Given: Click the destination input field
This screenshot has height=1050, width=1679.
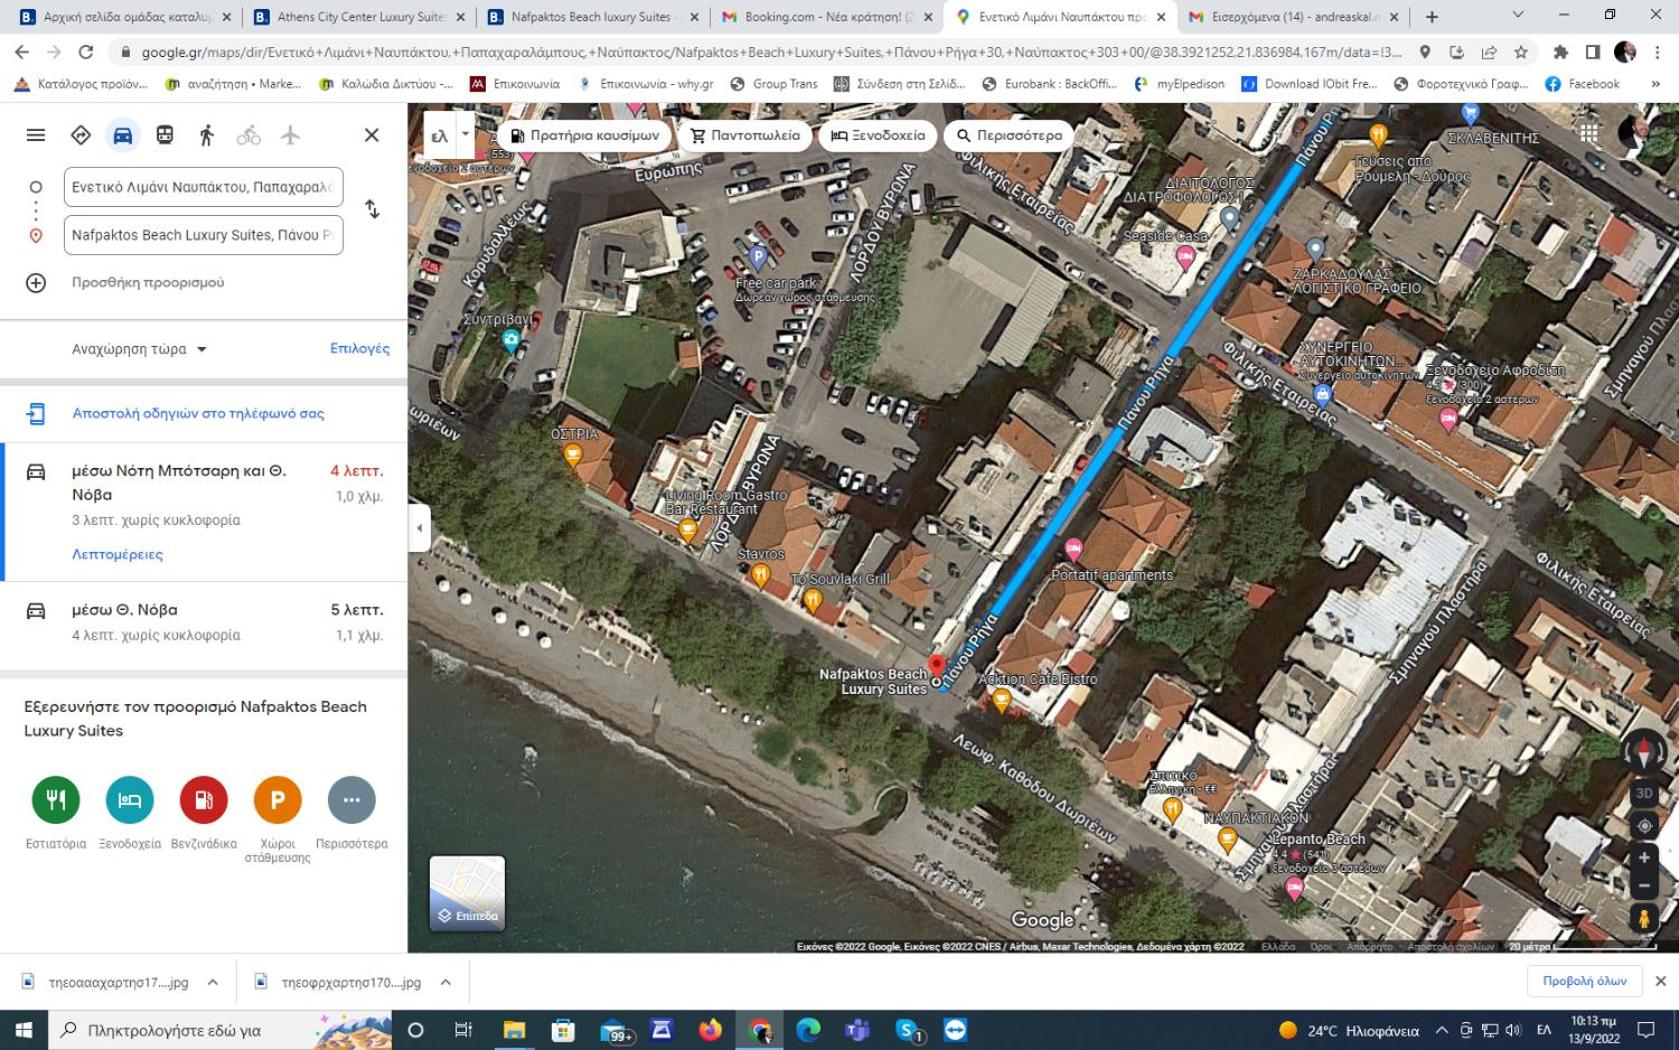Looking at the screenshot, I should click(x=203, y=235).
